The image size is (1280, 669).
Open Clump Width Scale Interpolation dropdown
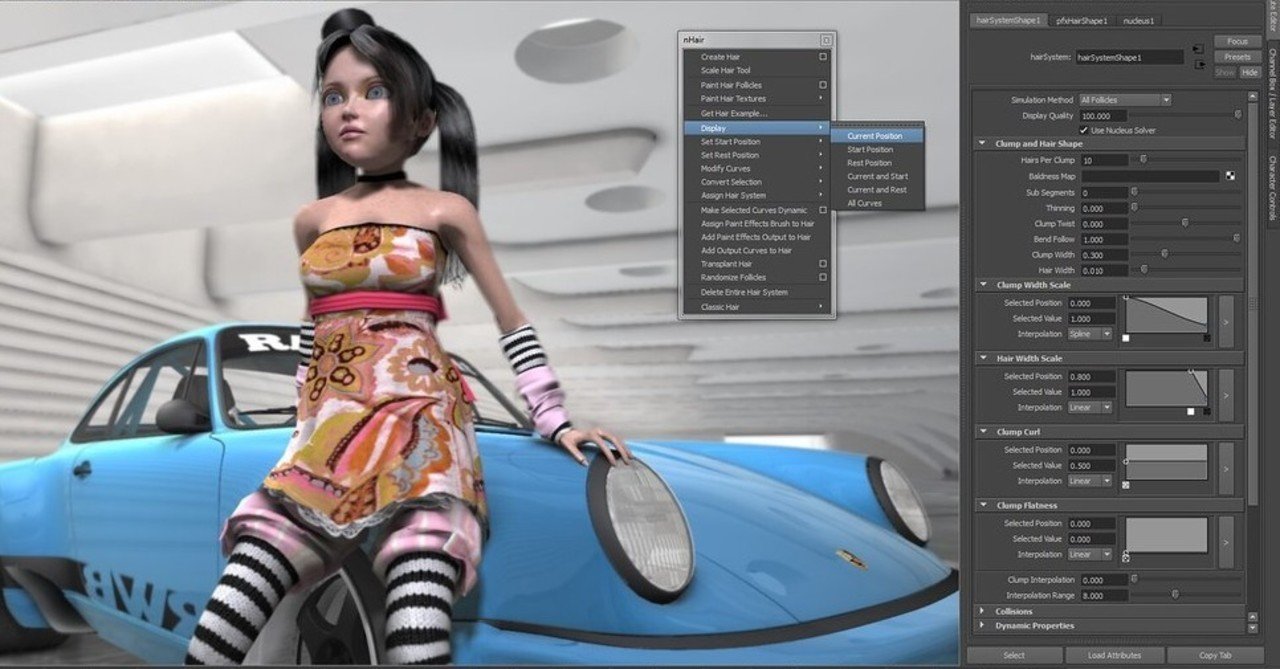coord(1090,334)
